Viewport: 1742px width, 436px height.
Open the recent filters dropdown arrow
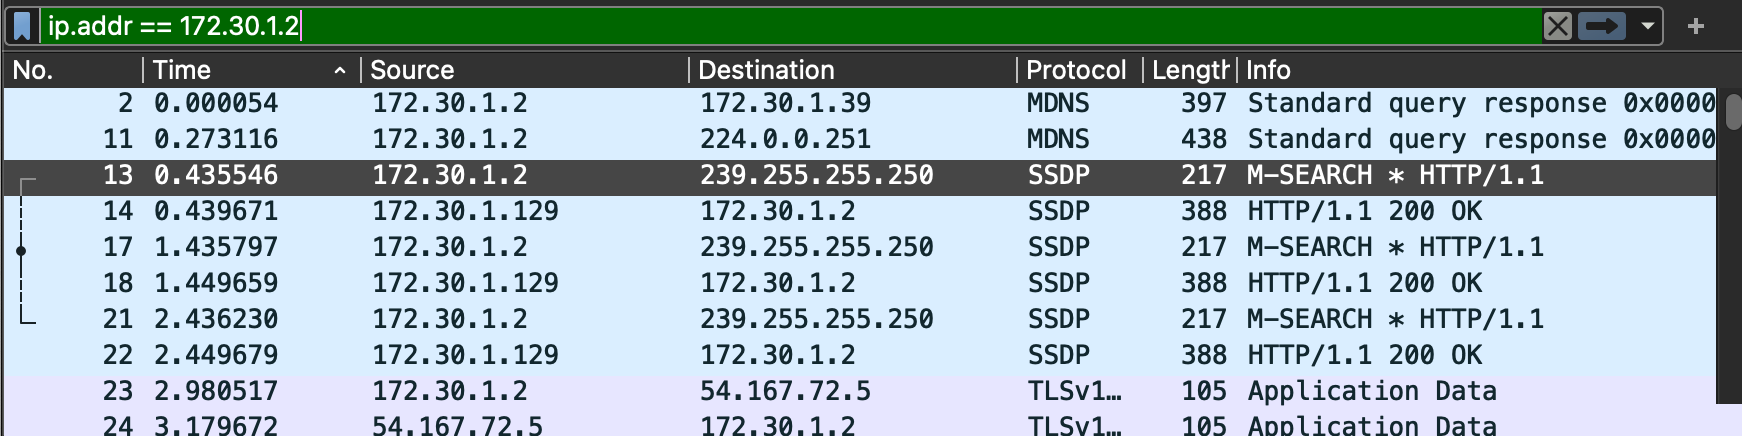coord(1647,26)
